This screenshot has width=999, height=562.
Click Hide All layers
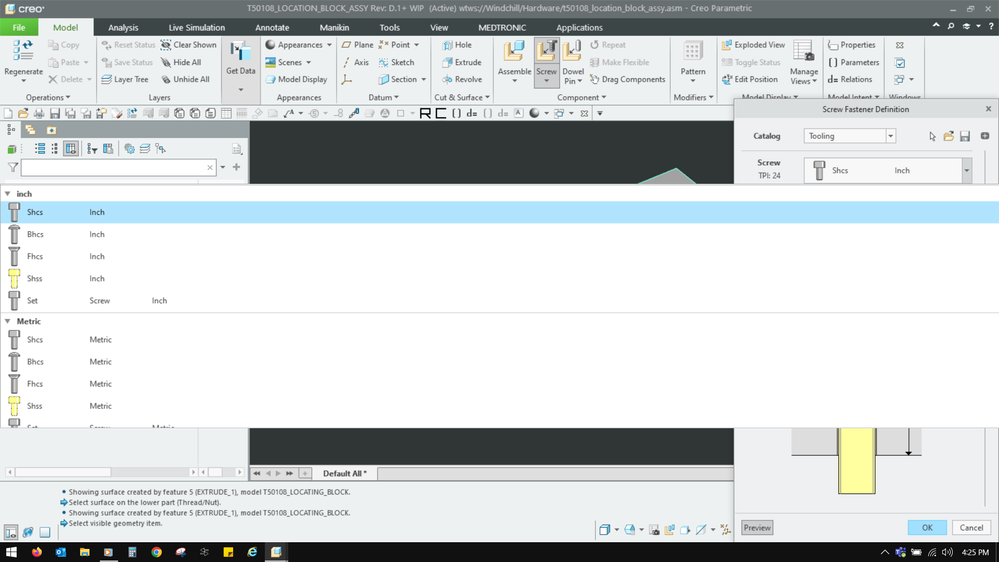tap(181, 62)
